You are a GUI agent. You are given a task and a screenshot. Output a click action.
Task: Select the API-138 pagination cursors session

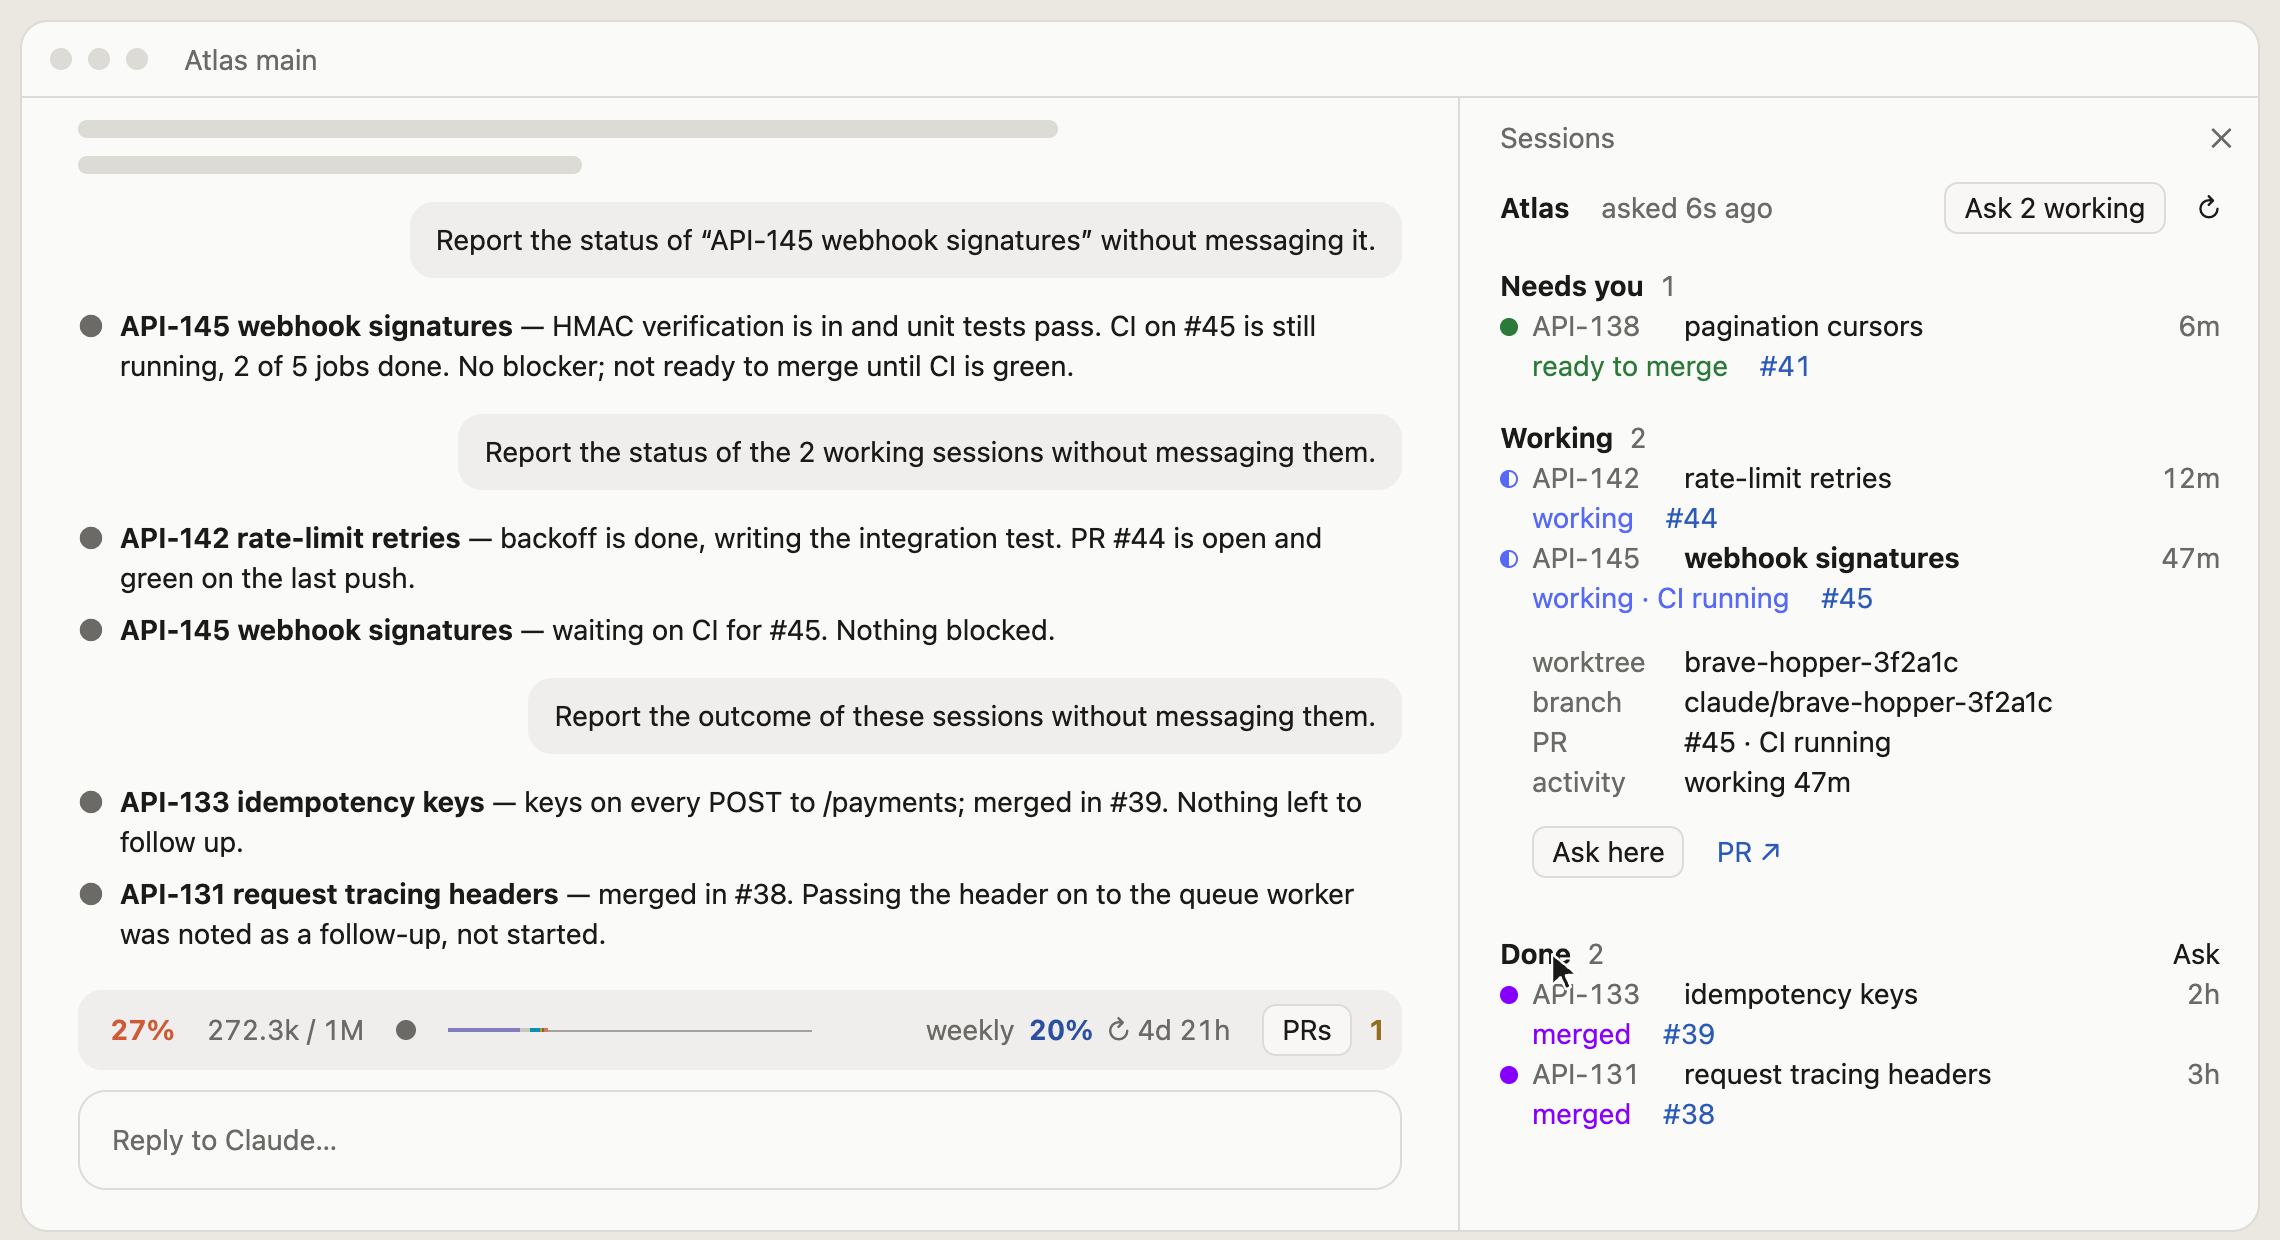tap(1860, 346)
